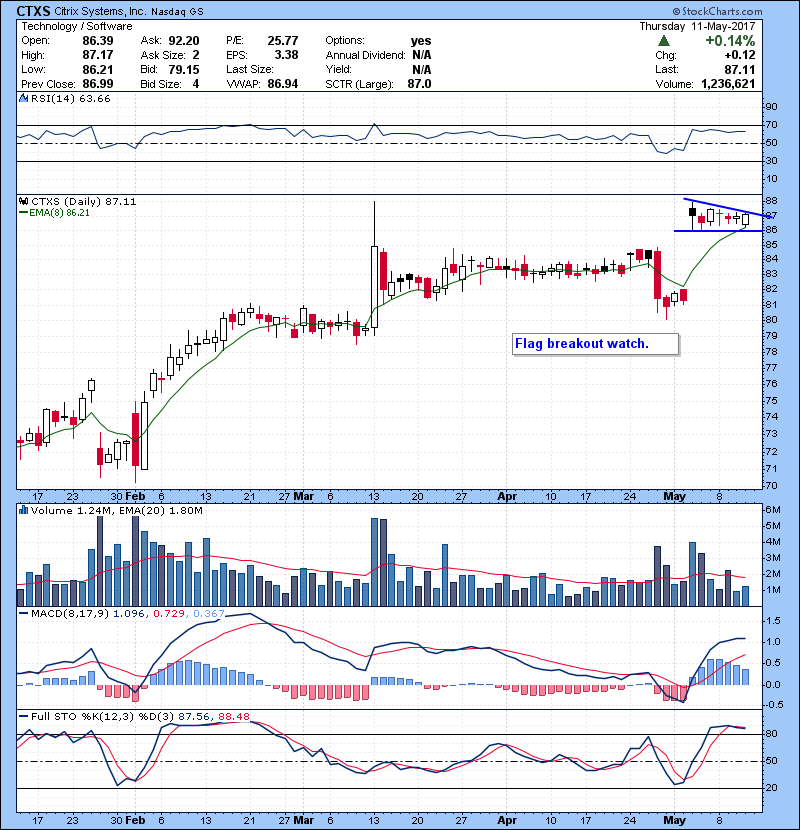The width and height of the screenshot is (800, 830).
Task: Click the RSI indicator icon beside RSI(14)
Action: click(x=23, y=98)
